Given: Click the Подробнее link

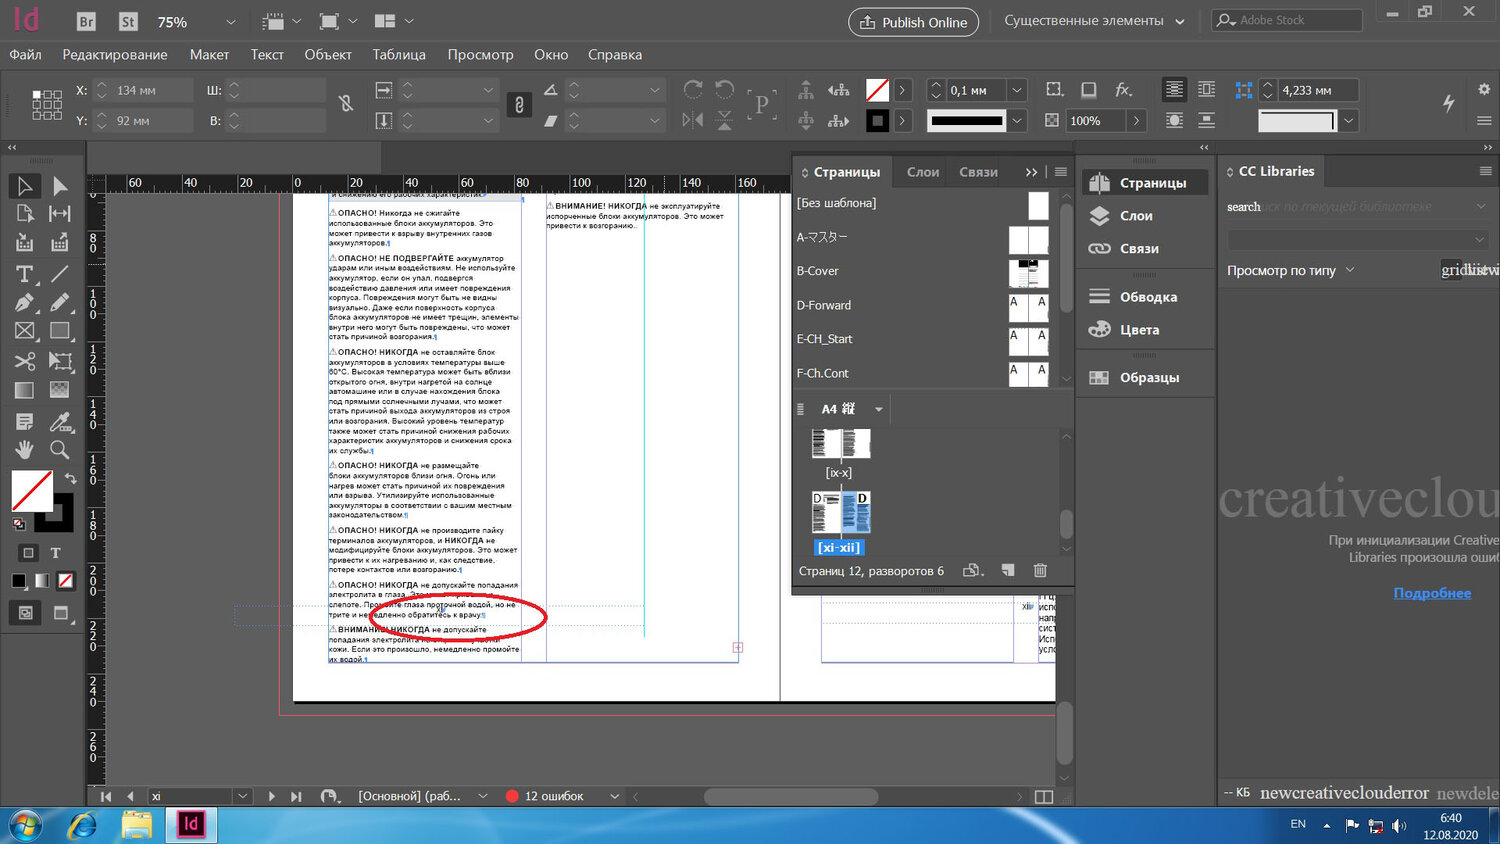Looking at the screenshot, I should pos(1432,593).
